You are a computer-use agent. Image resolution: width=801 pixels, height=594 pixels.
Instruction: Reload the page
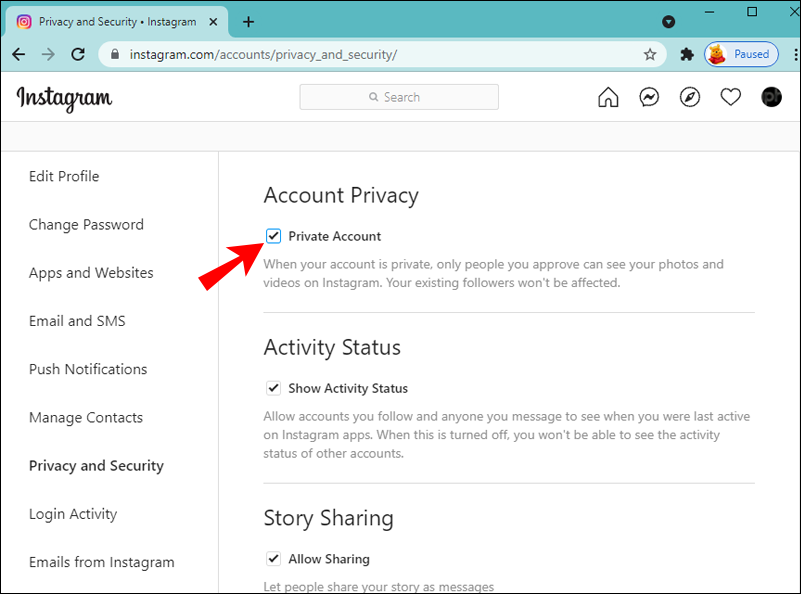click(x=75, y=54)
